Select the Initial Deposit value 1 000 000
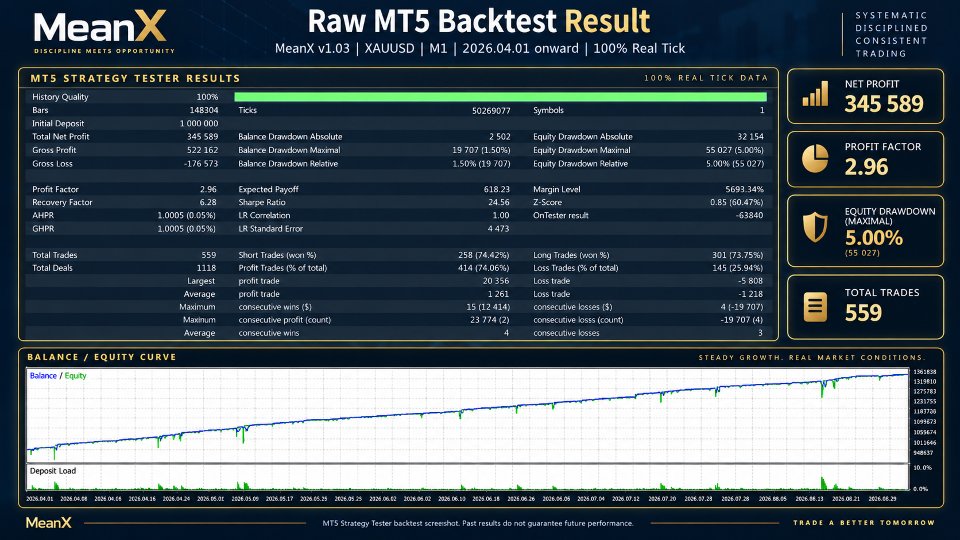The height and width of the screenshot is (540, 960). click(x=199, y=123)
